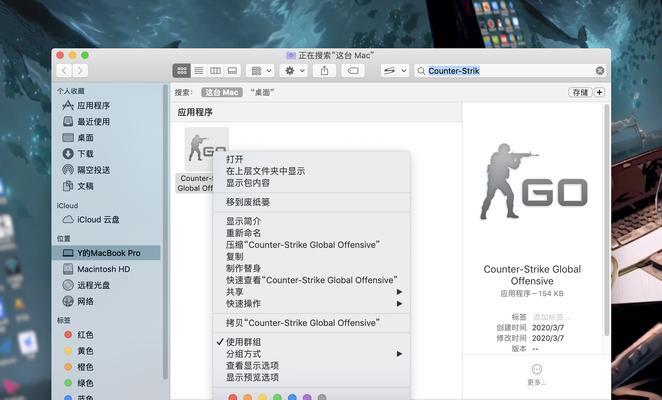This screenshot has height=400, width=662.
Task: Select Y的MacBook Pro in the sidebar
Action: 106,253
